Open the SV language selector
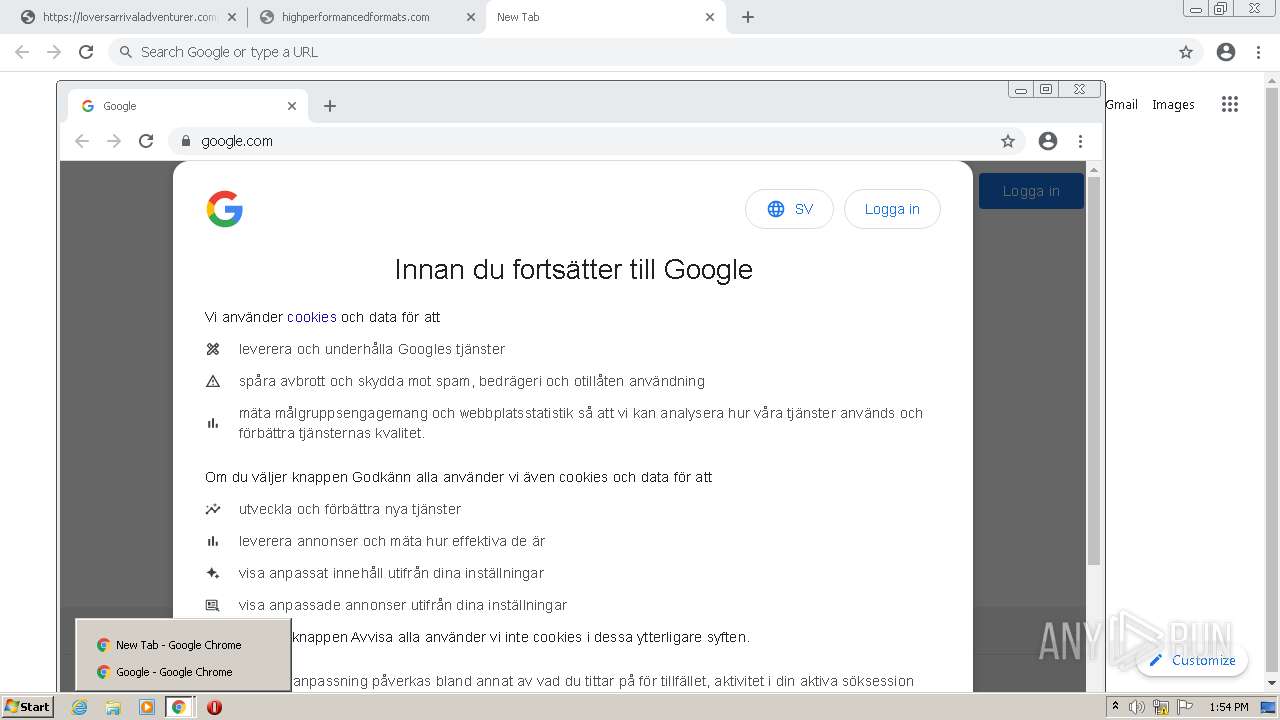 click(789, 209)
